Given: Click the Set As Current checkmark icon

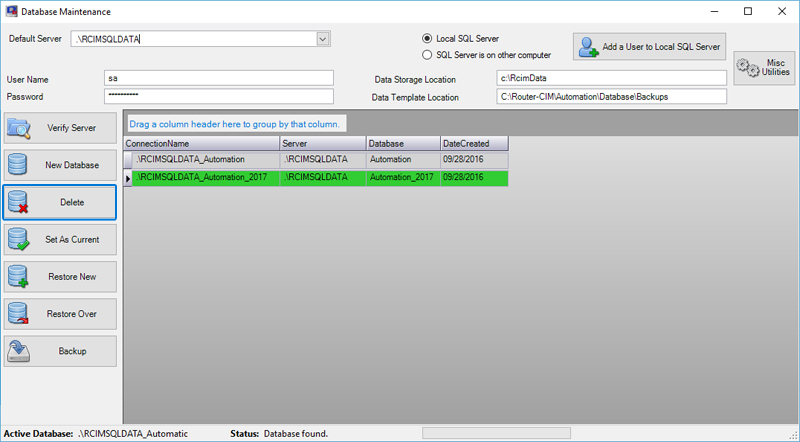Looking at the screenshot, I should click(x=19, y=240).
